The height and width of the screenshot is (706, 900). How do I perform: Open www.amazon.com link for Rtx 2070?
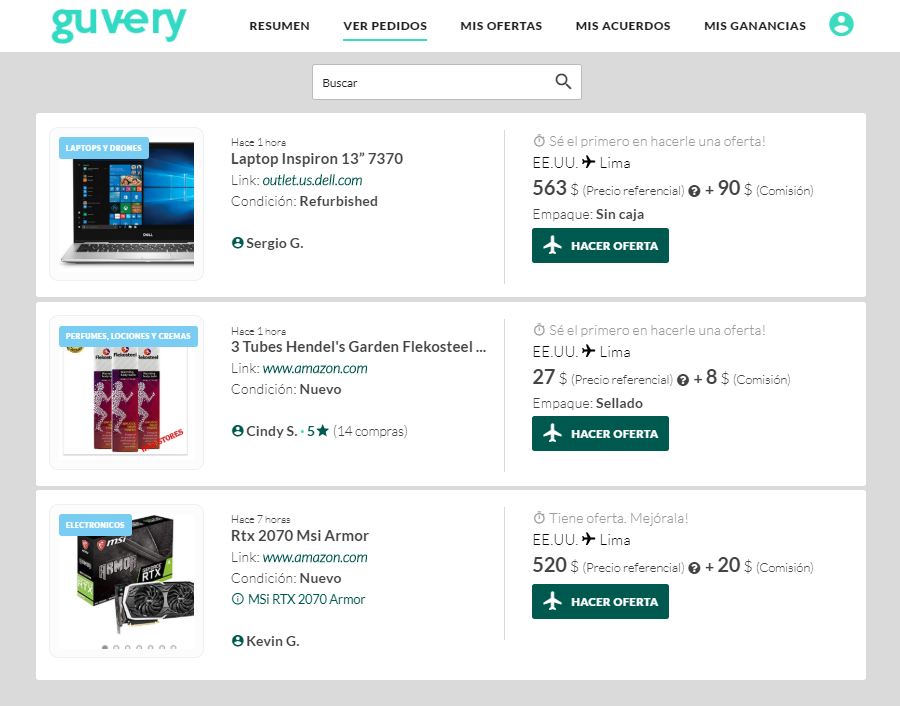click(315, 557)
